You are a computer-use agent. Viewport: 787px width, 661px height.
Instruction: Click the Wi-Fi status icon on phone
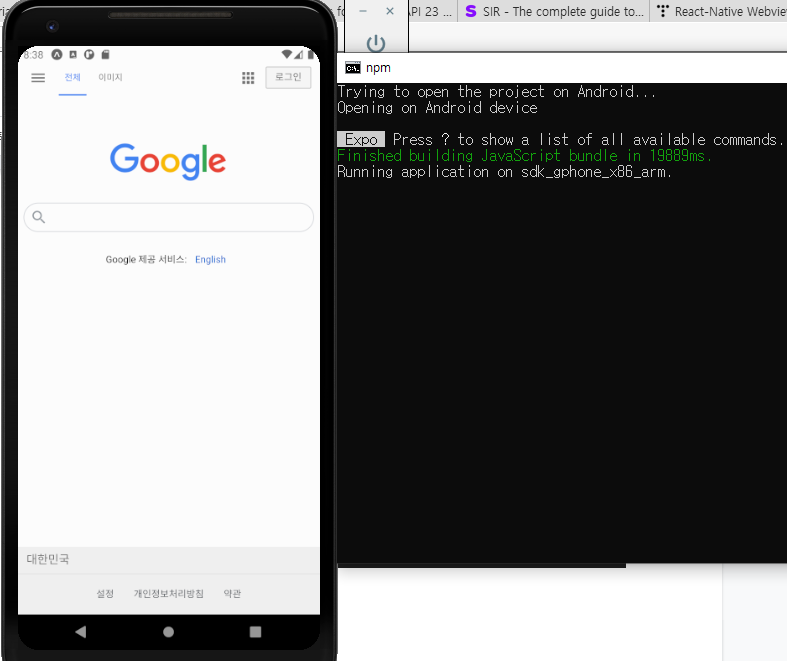coord(287,54)
